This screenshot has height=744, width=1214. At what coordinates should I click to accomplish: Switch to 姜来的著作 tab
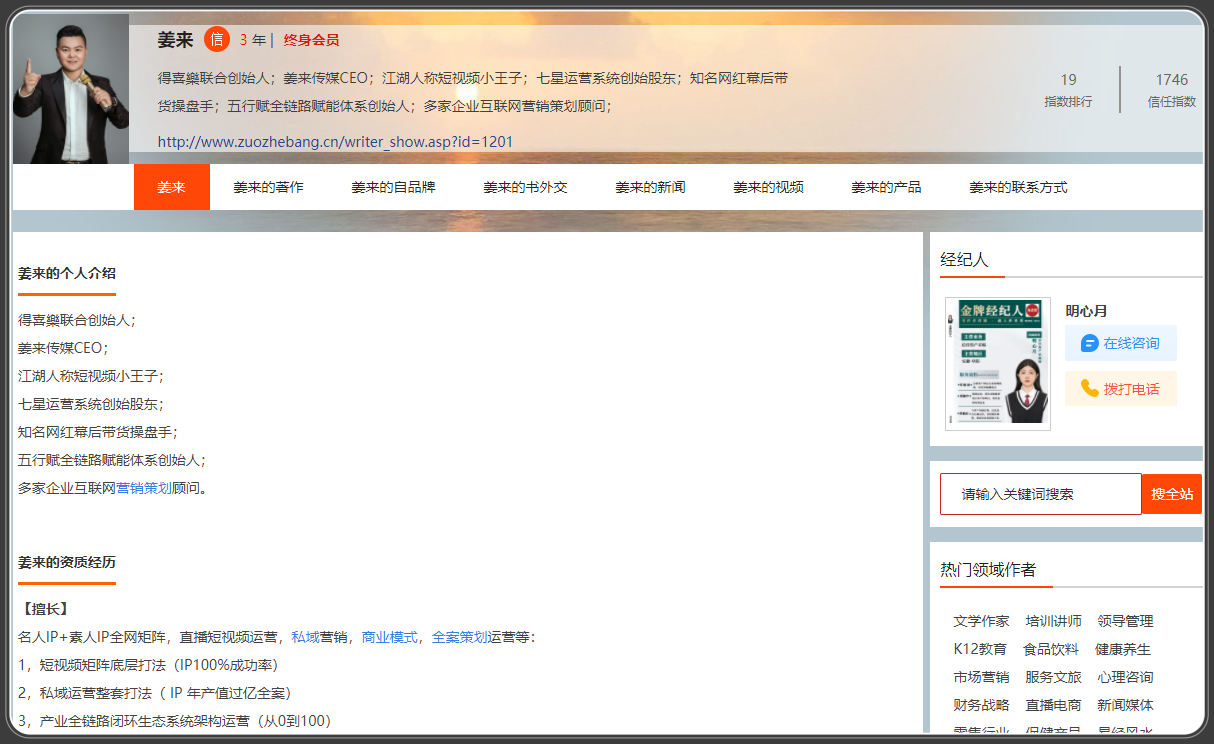[268, 187]
